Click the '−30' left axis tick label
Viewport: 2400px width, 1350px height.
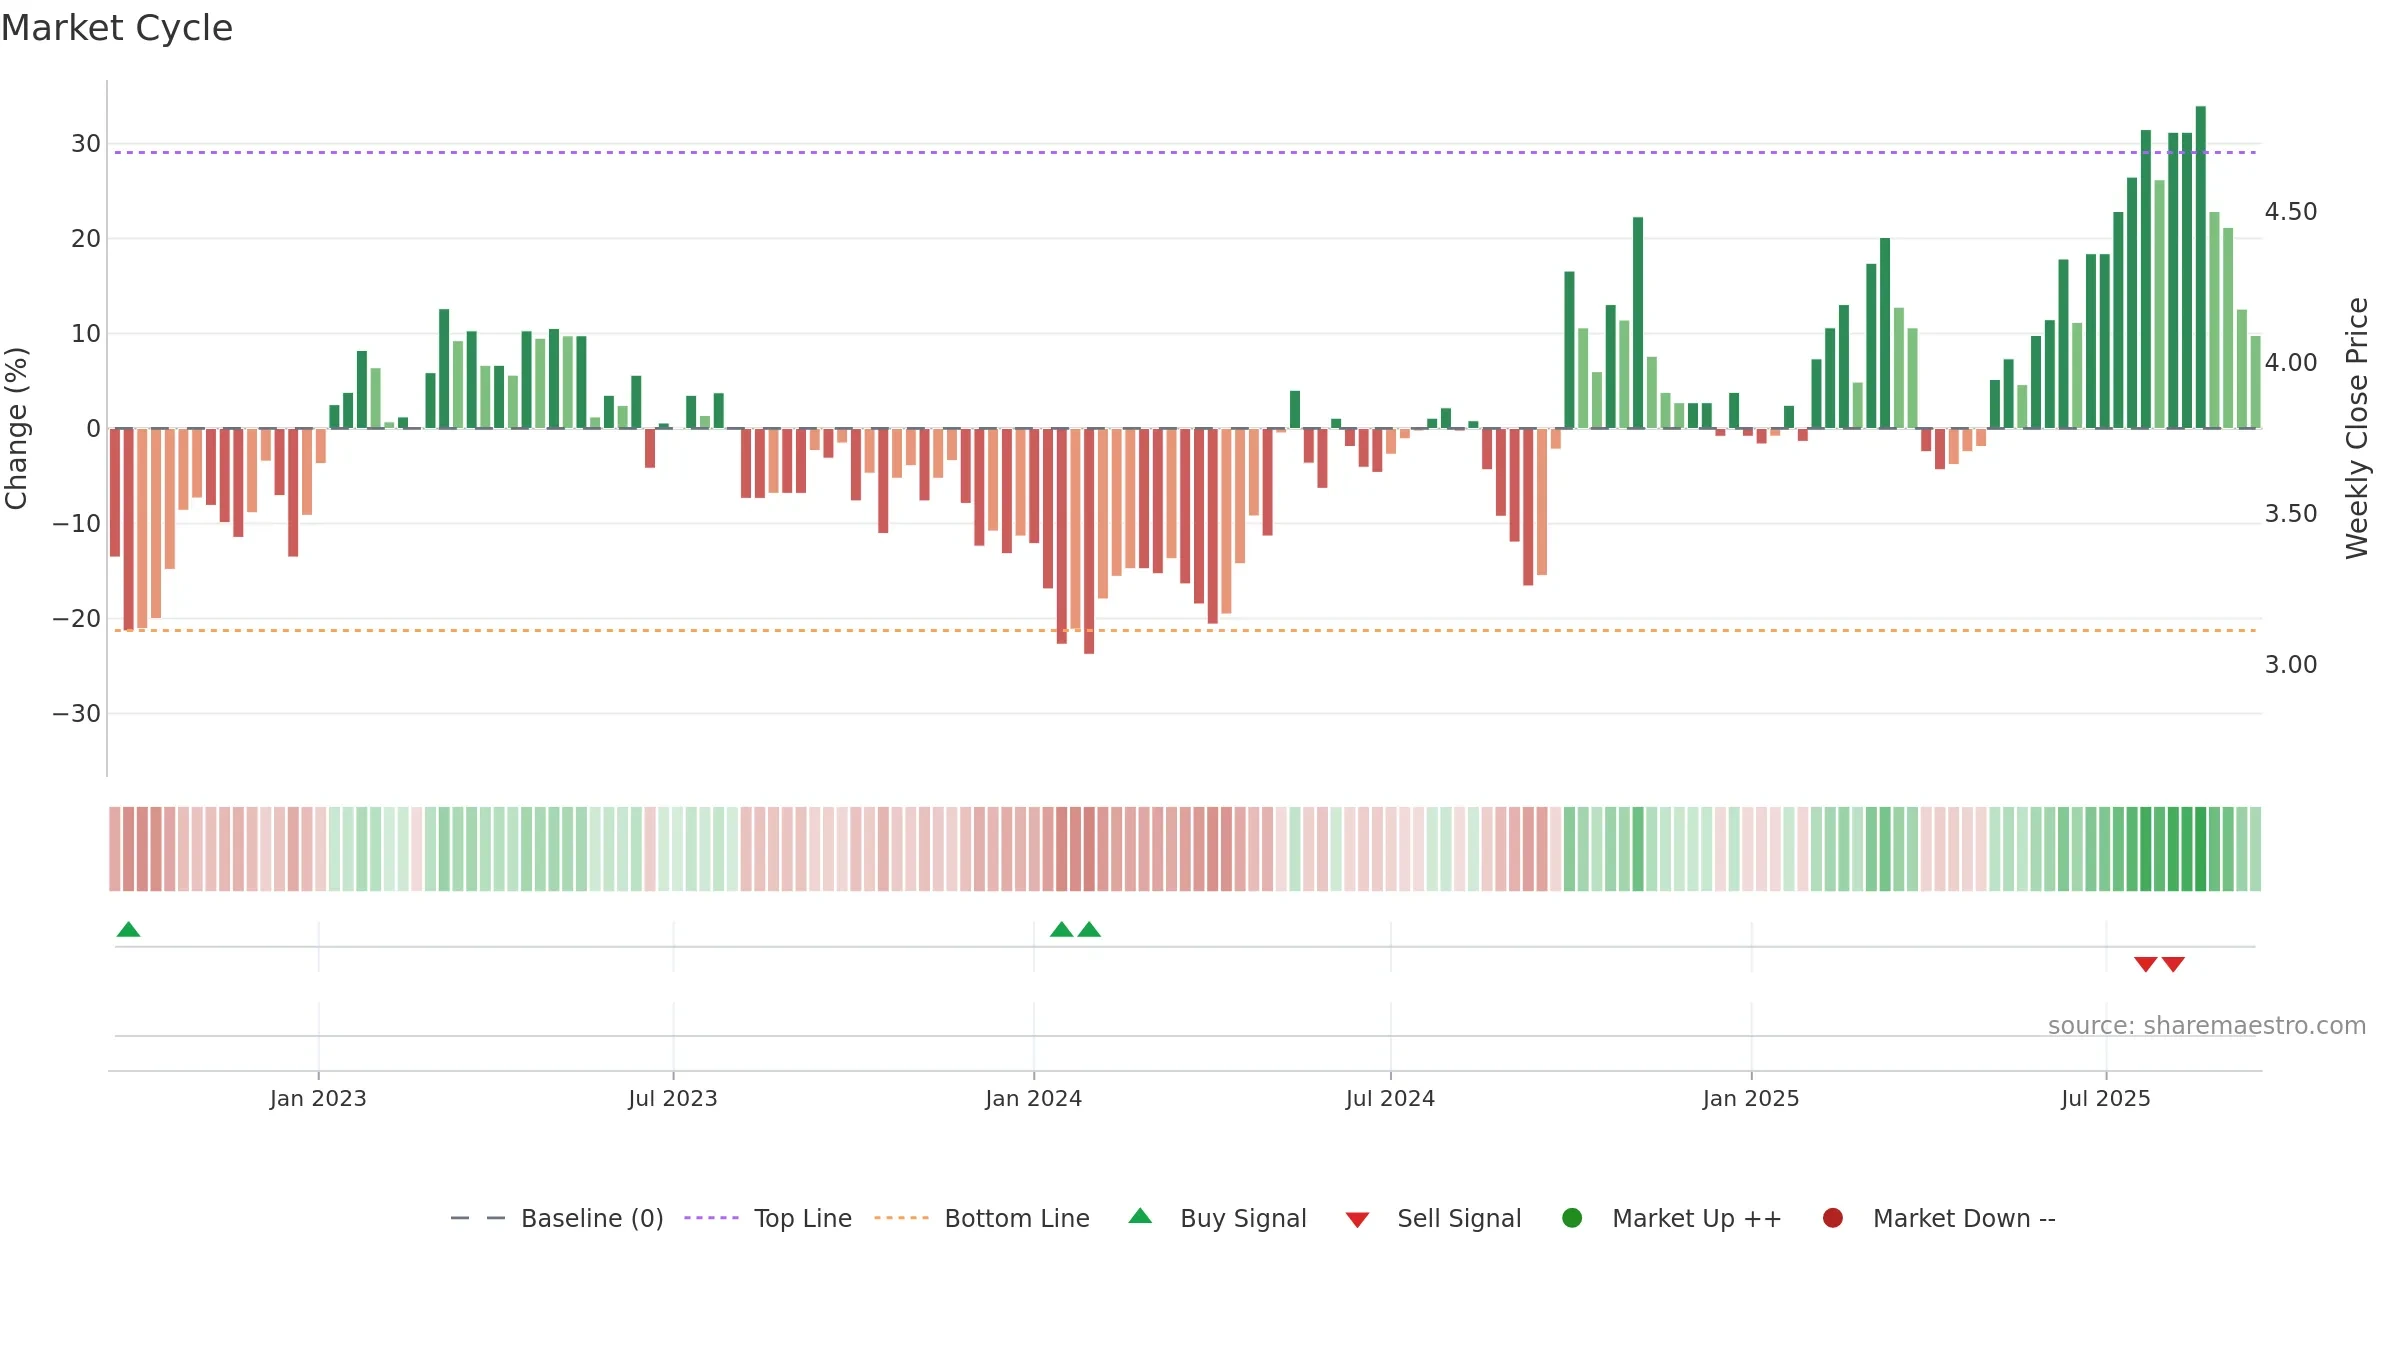(77, 714)
